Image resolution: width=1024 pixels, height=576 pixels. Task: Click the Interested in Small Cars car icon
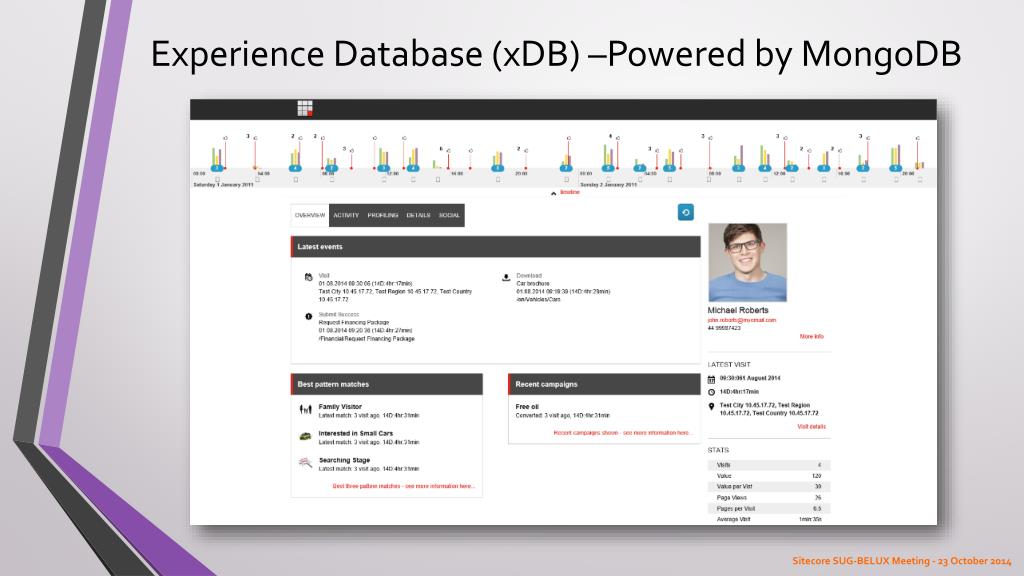[x=305, y=436]
